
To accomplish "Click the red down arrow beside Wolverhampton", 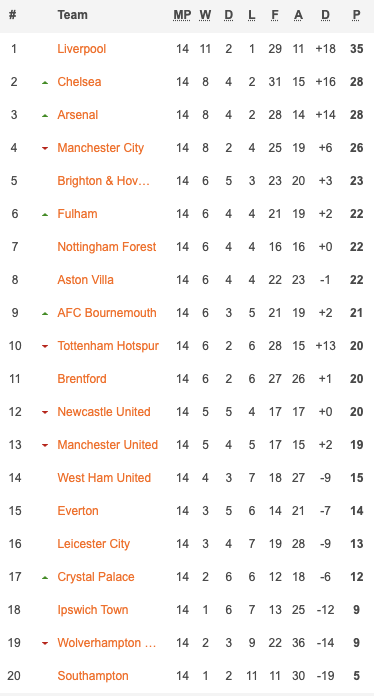I will coord(45,643).
